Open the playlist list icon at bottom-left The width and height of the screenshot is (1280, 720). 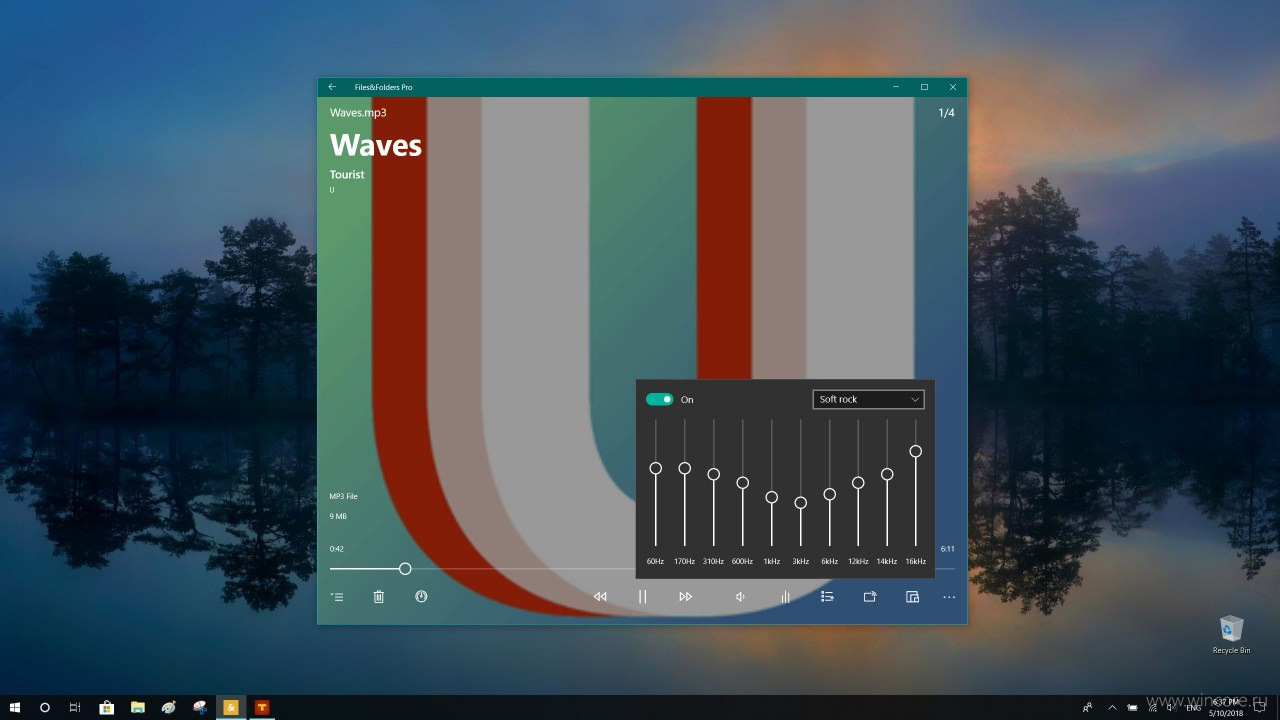pyautogui.click(x=338, y=597)
